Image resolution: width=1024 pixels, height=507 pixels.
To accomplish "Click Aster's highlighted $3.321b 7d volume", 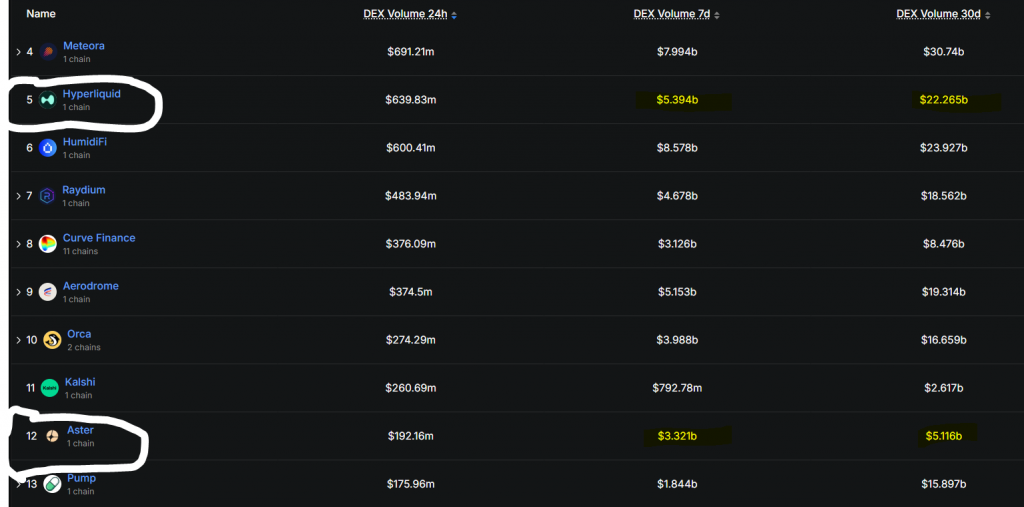I will tap(678, 436).
